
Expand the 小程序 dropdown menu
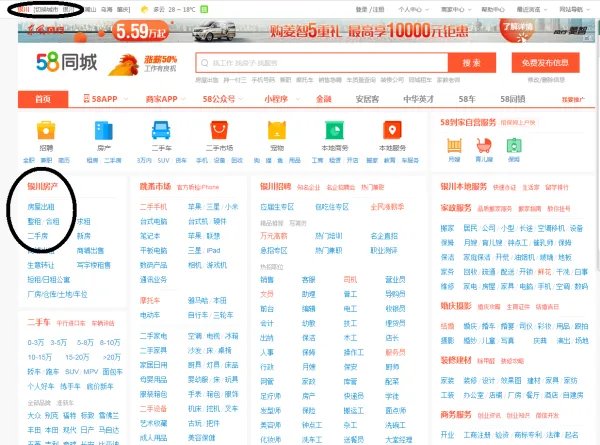[298, 99]
